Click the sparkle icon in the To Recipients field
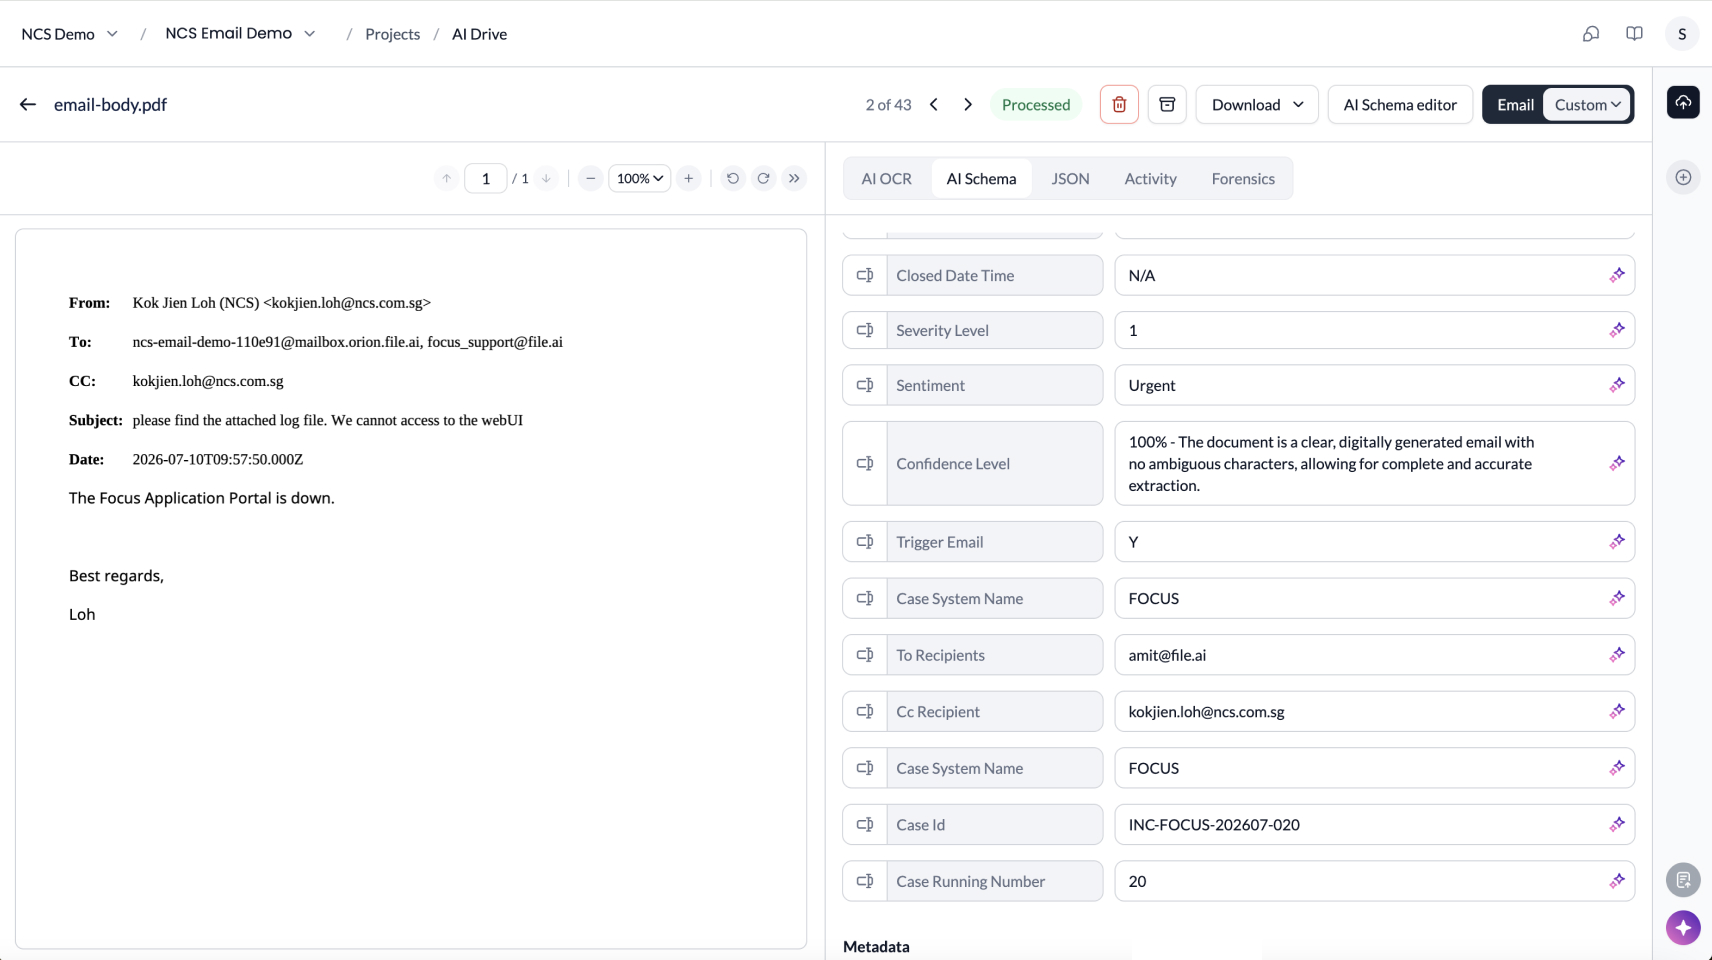This screenshot has width=1712, height=960. pos(1617,655)
